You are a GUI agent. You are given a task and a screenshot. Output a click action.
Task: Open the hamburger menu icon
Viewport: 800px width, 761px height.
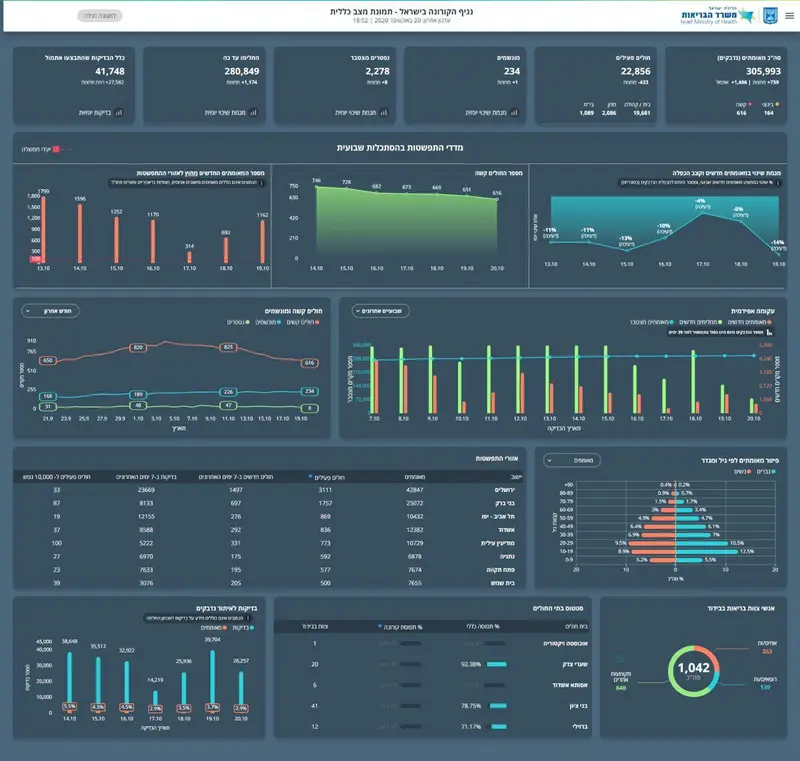tap(789, 16)
